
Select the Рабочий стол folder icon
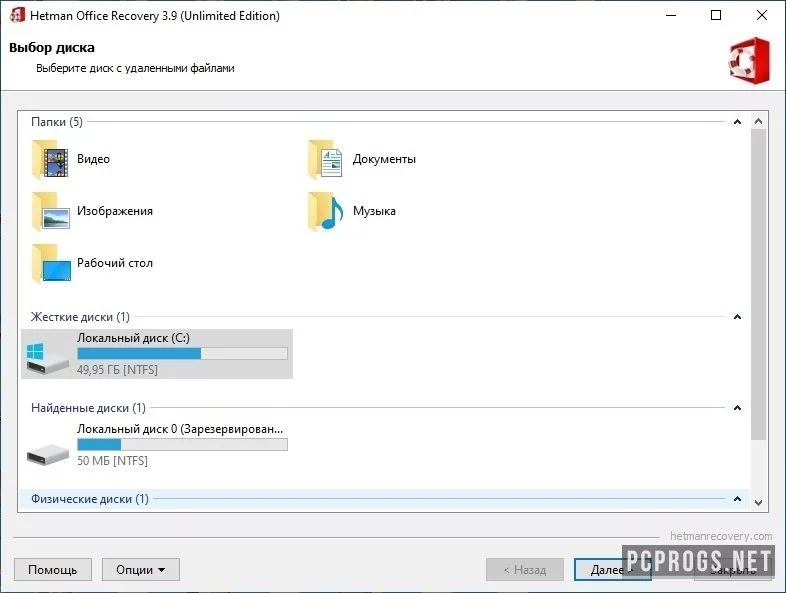[51, 264]
